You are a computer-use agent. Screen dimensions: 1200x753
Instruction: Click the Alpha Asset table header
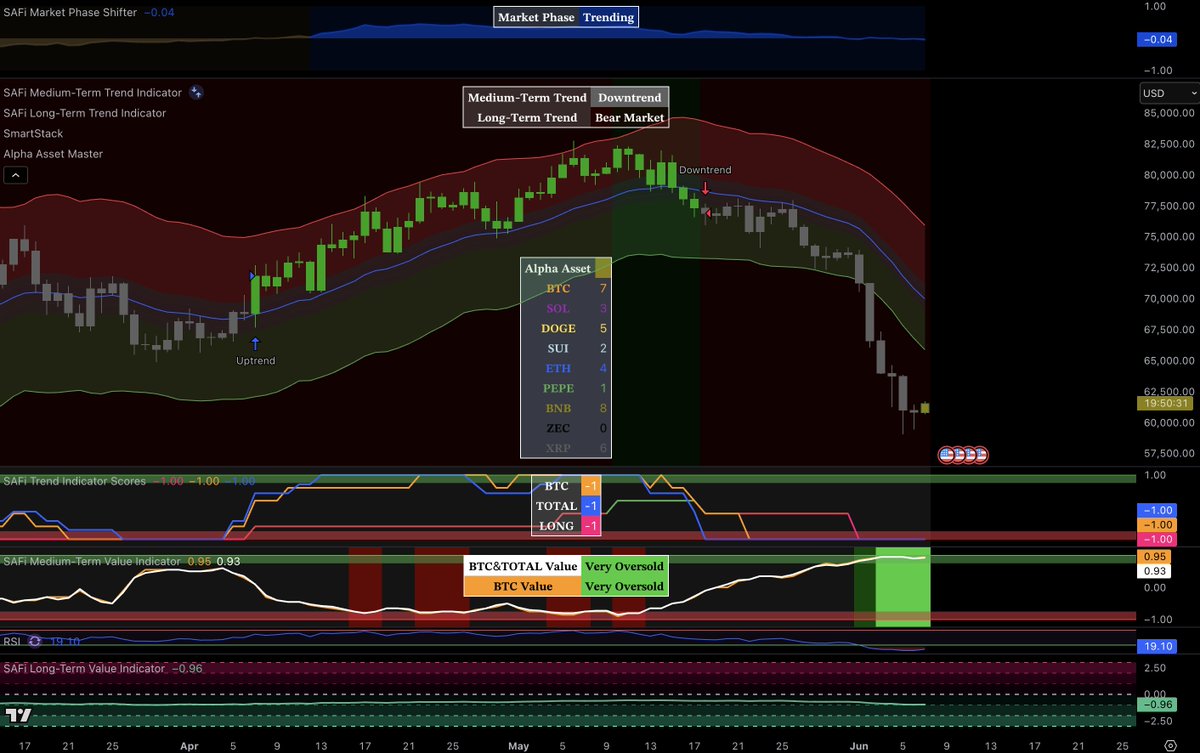pos(558,268)
